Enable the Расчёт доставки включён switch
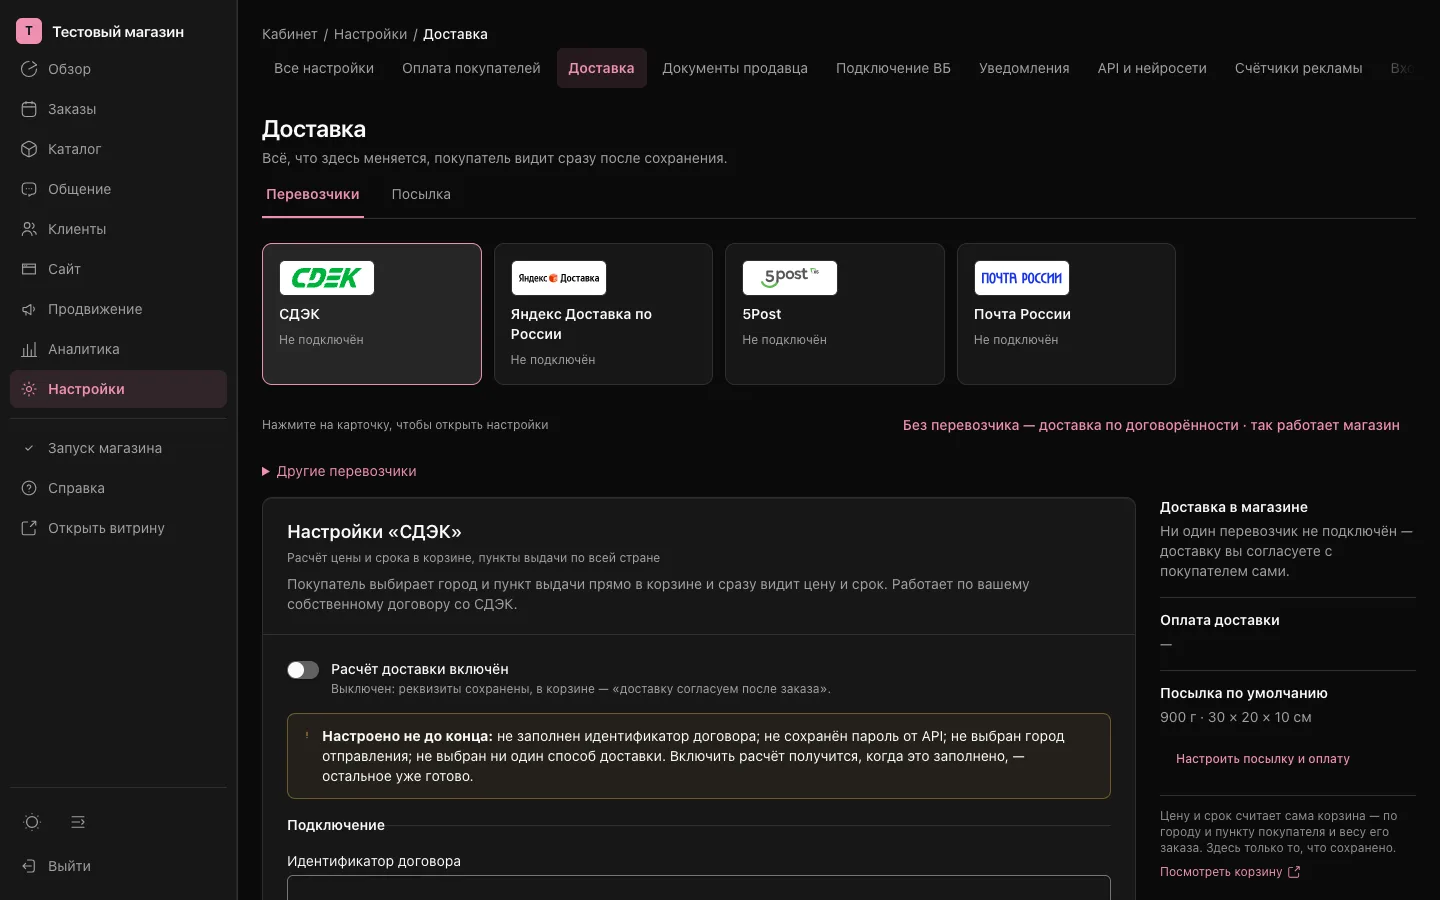Viewport: 1440px width, 900px height. pyautogui.click(x=303, y=670)
